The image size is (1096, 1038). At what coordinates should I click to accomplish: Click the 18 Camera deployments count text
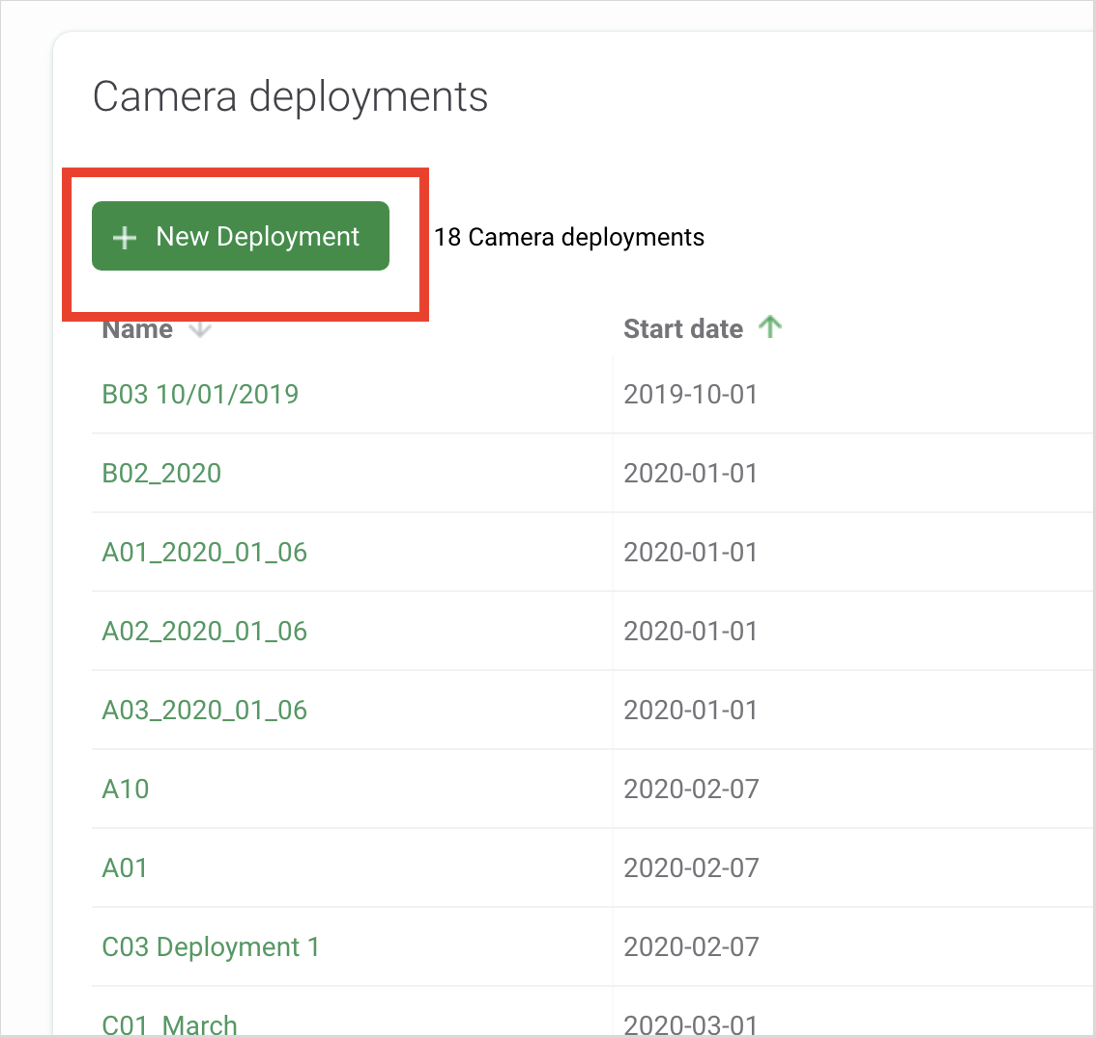(x=569, y=237)
